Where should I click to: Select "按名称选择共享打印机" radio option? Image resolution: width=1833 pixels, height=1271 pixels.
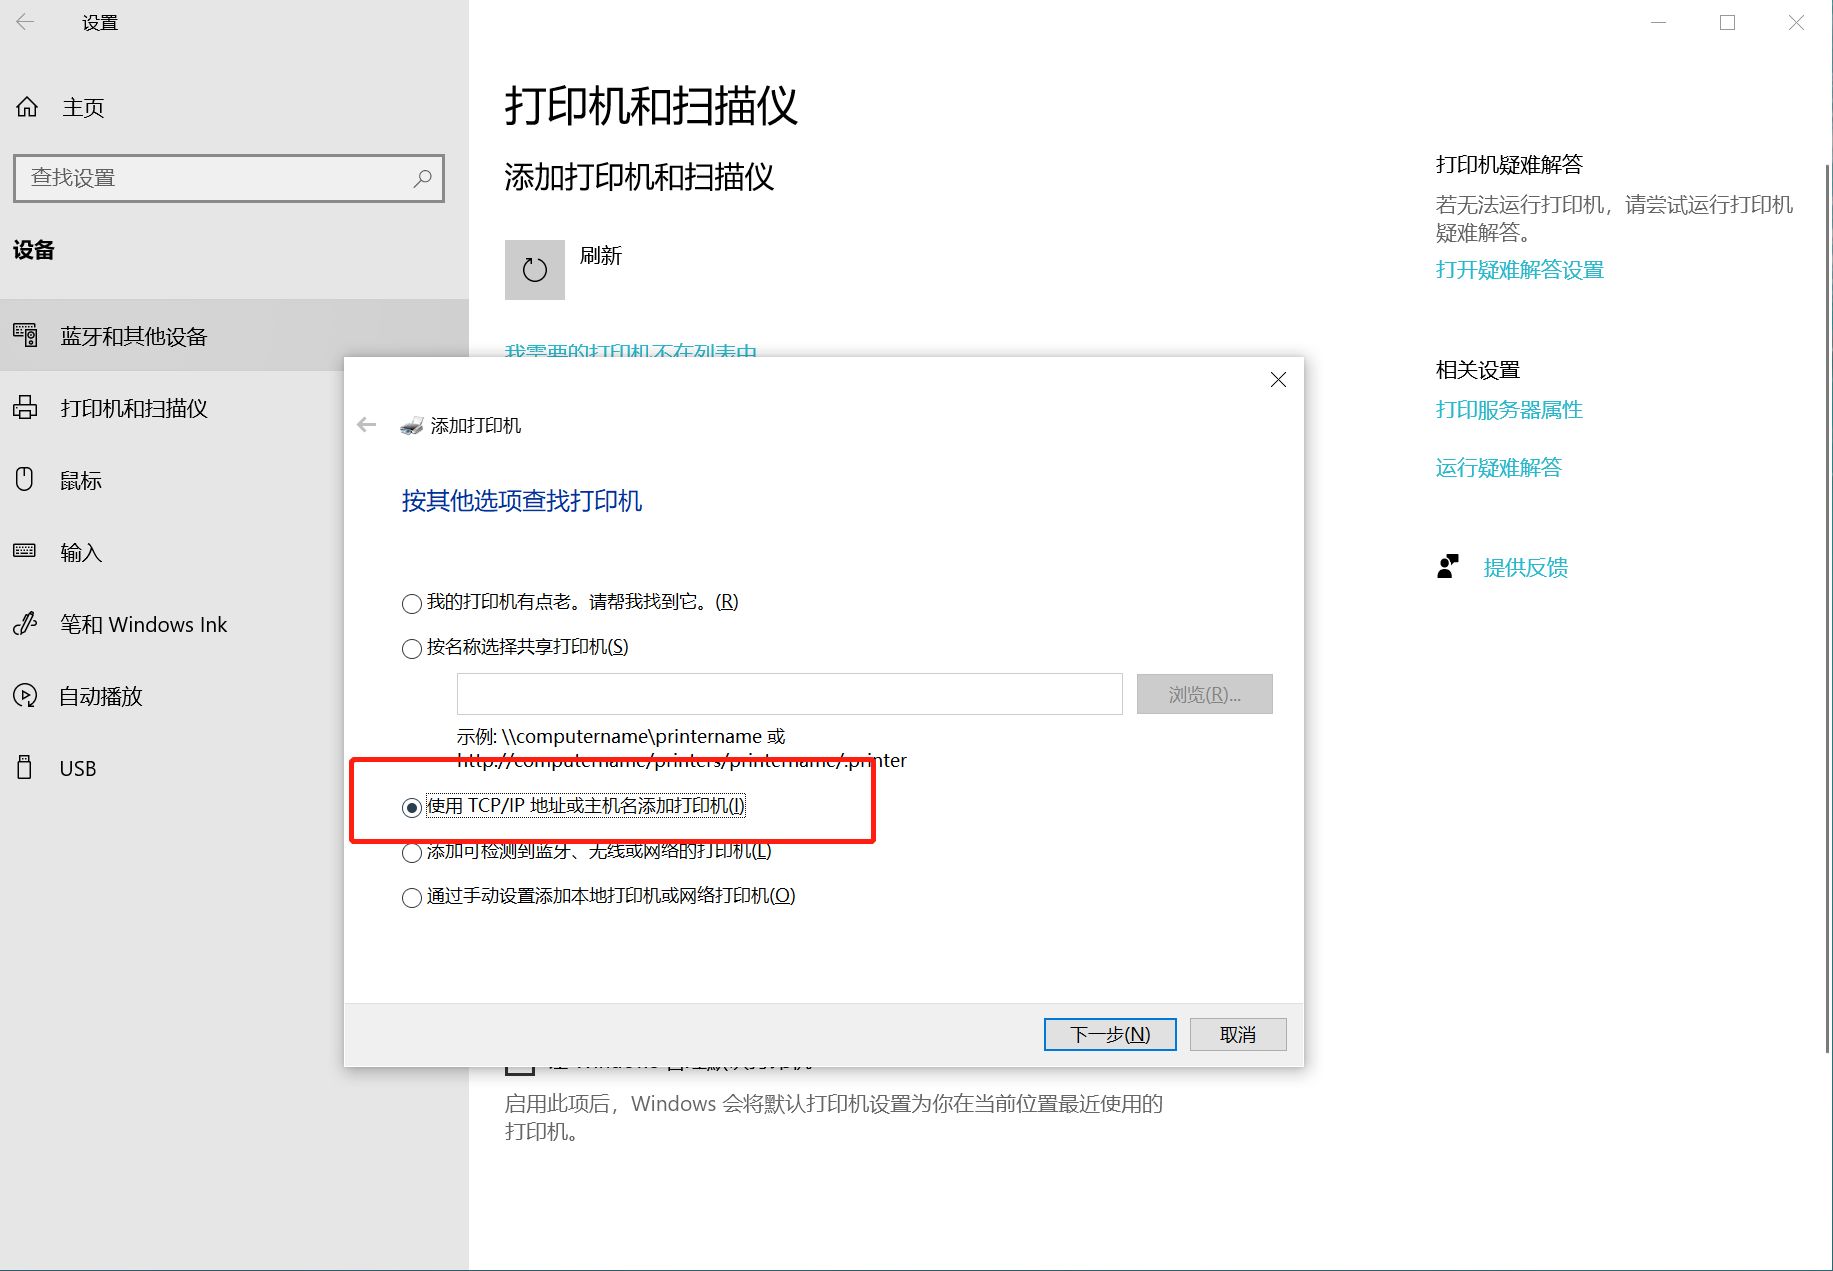tap(411, 649)
